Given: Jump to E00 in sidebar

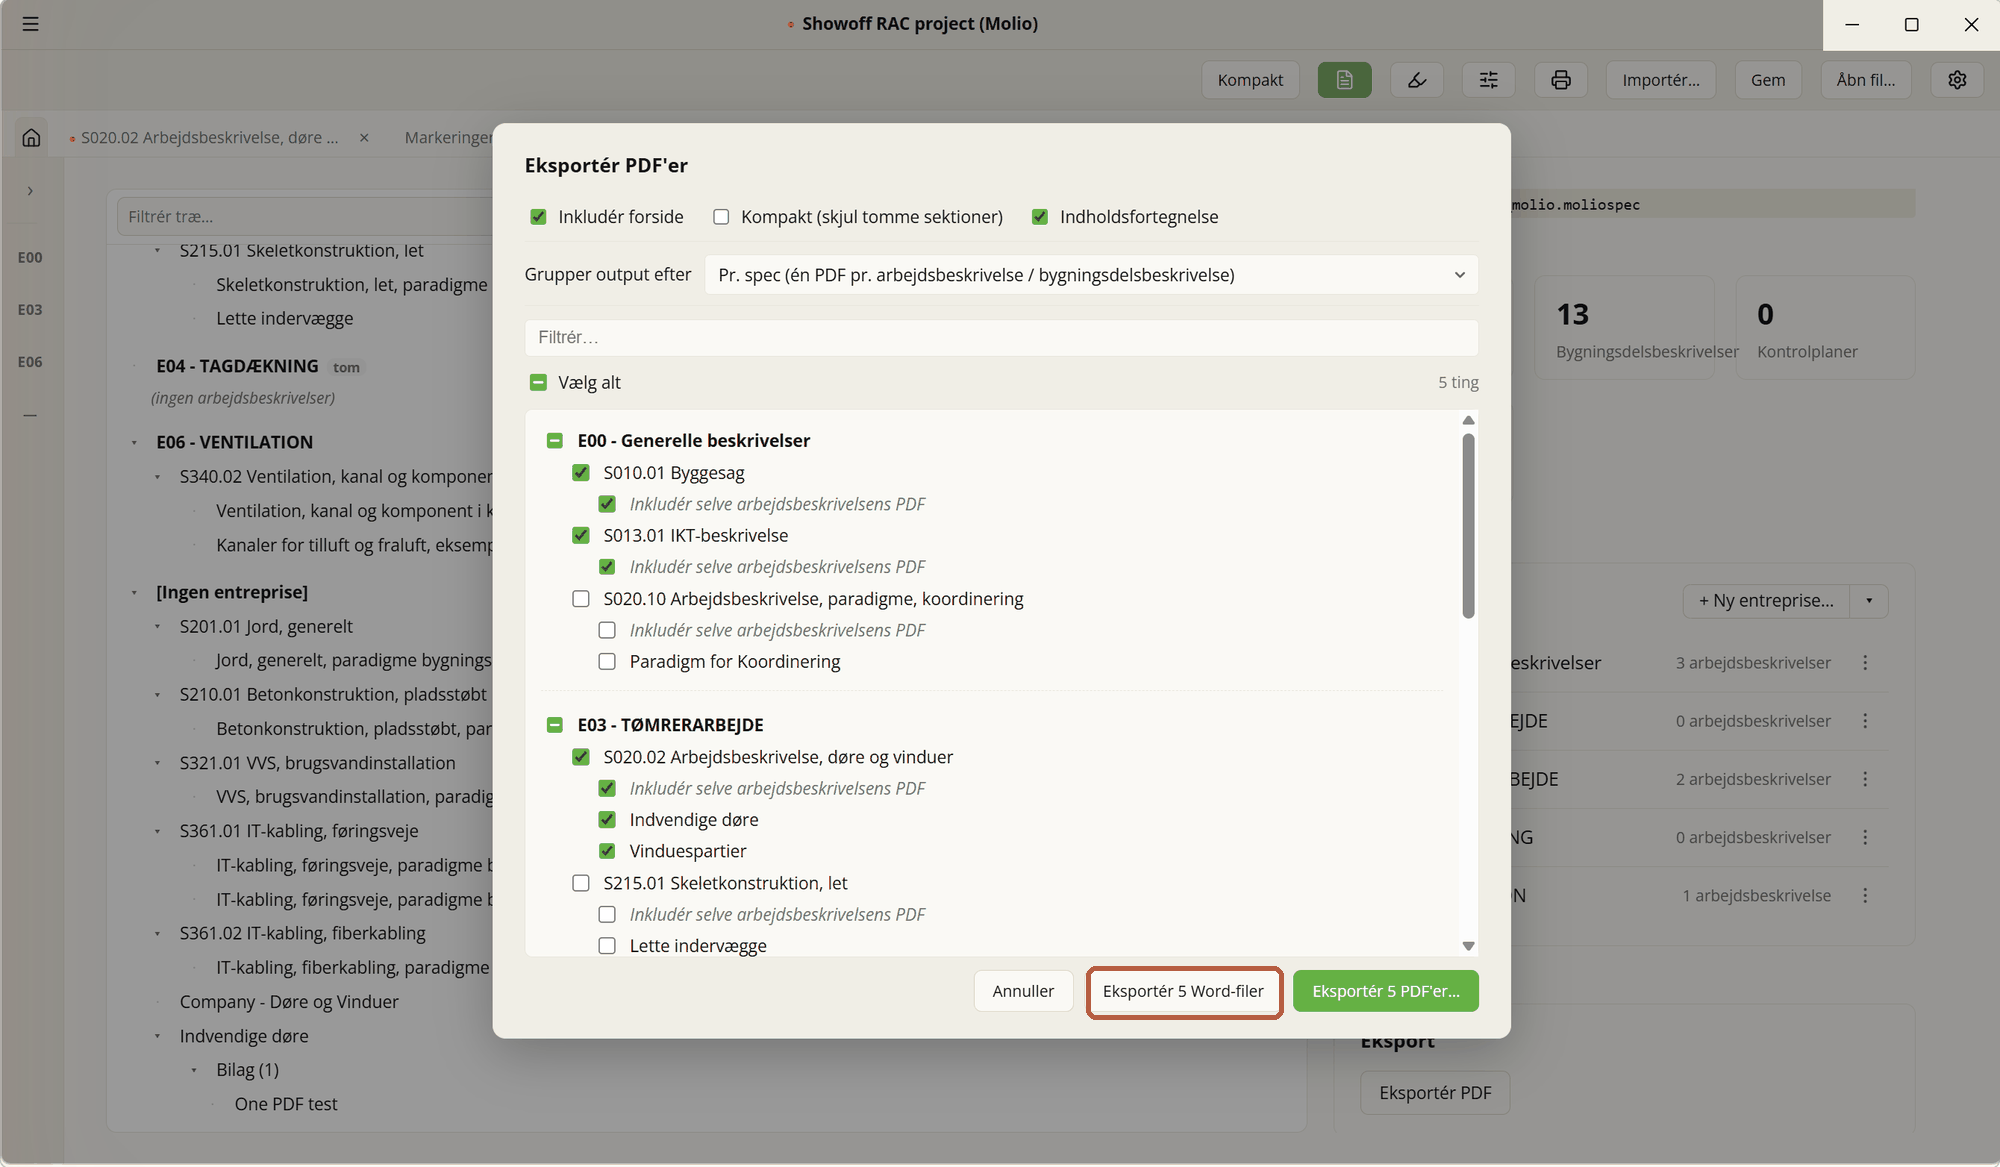Looking at the screenshot, I should click(30, 258).
